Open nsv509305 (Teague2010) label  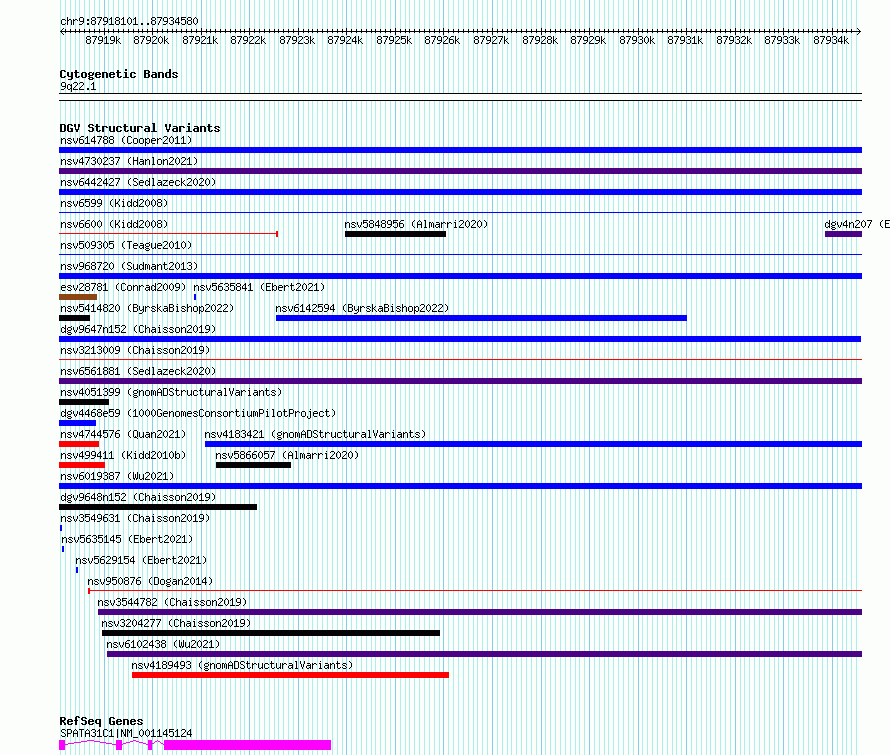[x=126, y=245]
